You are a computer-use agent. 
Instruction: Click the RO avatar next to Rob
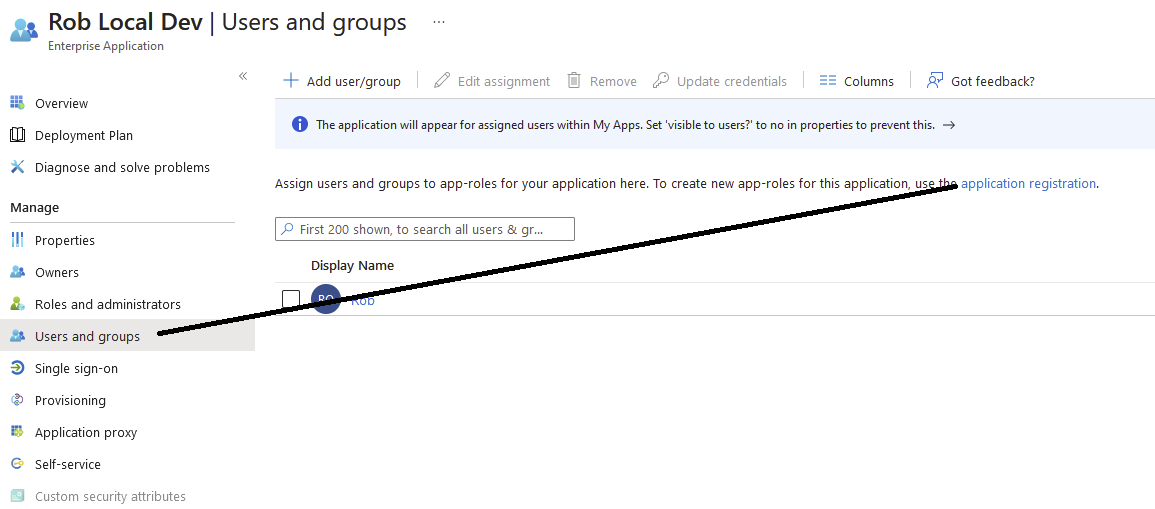coord(326,298)
